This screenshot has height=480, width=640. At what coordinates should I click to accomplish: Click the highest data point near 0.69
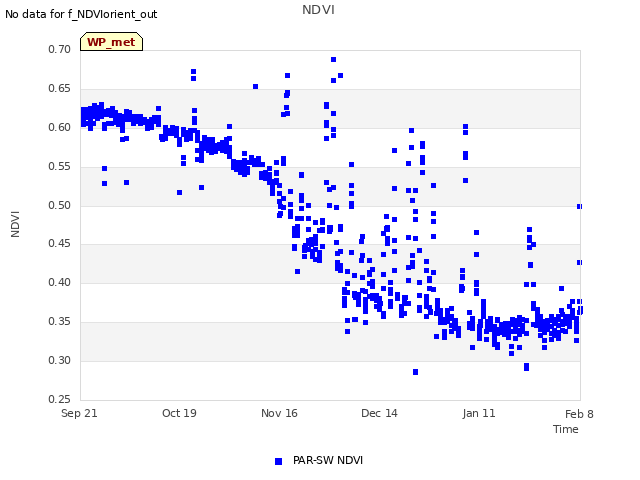(x=333, y=60)
